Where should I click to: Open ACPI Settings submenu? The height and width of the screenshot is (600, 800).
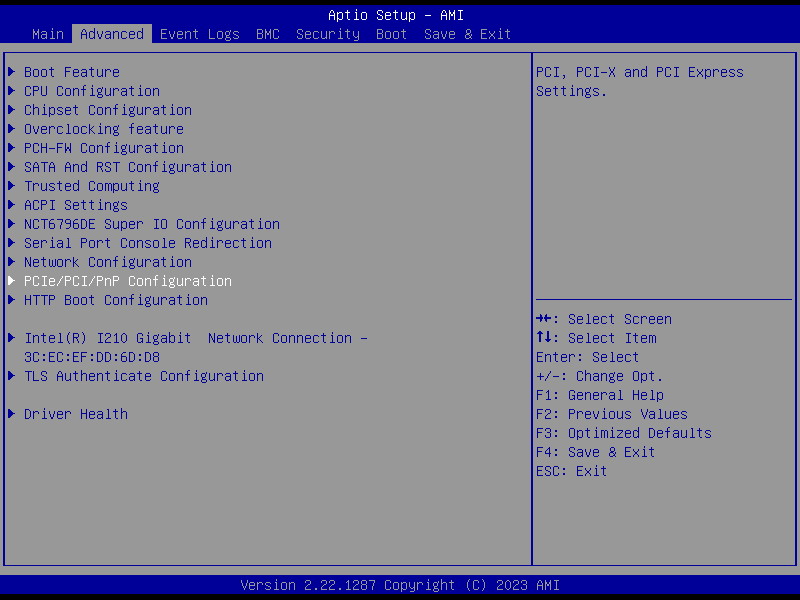[76, 205]
